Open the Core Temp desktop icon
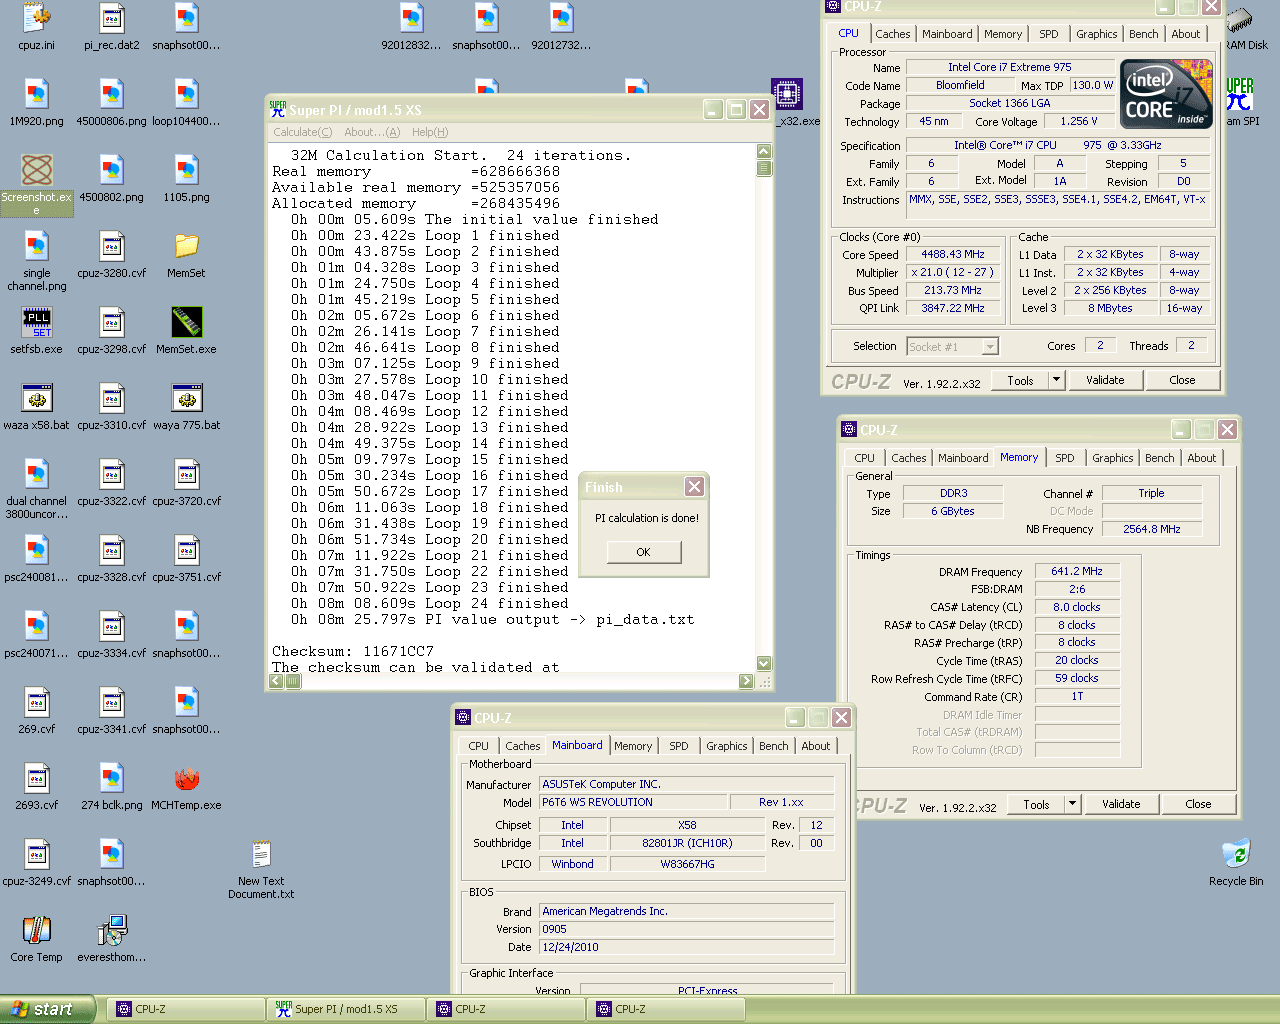This screenshot has height=1024, width=1280. [x=37, y=931]
